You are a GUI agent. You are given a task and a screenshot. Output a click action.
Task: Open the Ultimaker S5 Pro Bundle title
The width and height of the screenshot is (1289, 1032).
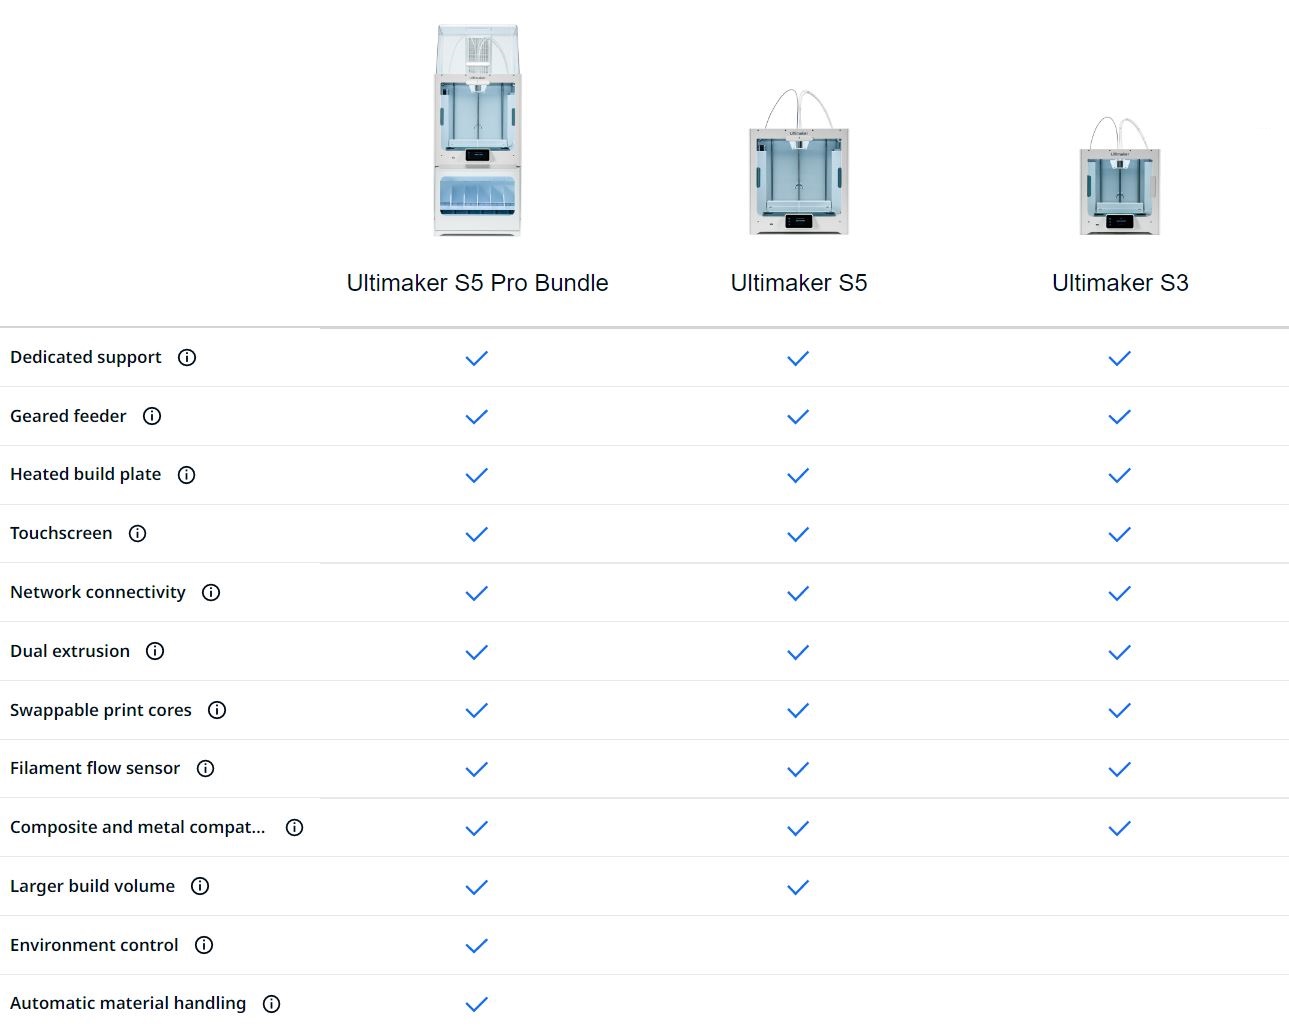tap(477, 283)
